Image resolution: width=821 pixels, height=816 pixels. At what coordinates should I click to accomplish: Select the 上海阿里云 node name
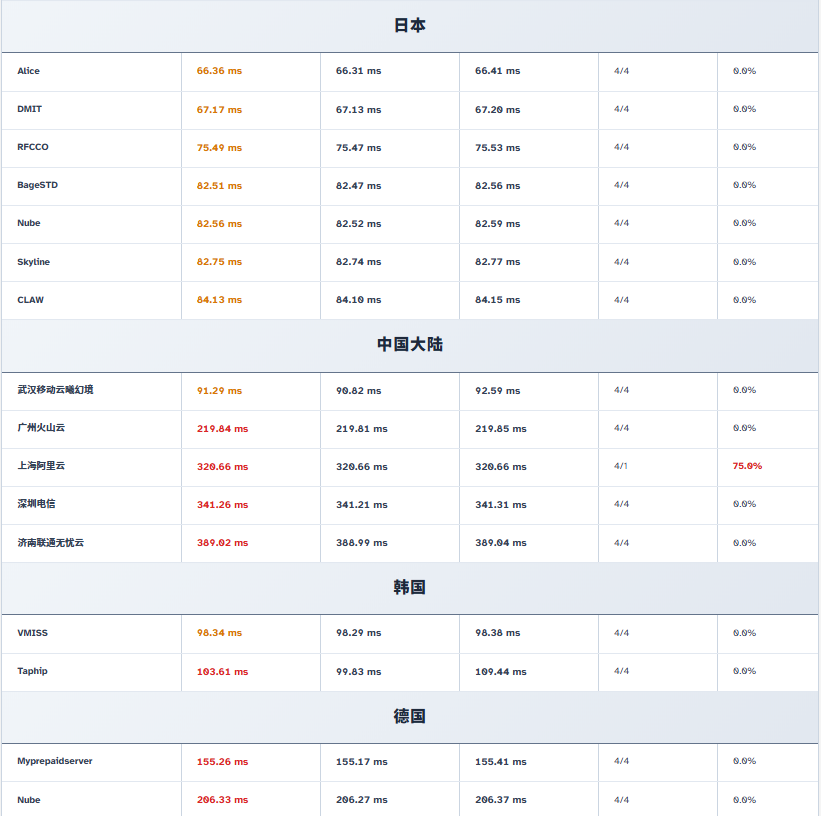41,466
